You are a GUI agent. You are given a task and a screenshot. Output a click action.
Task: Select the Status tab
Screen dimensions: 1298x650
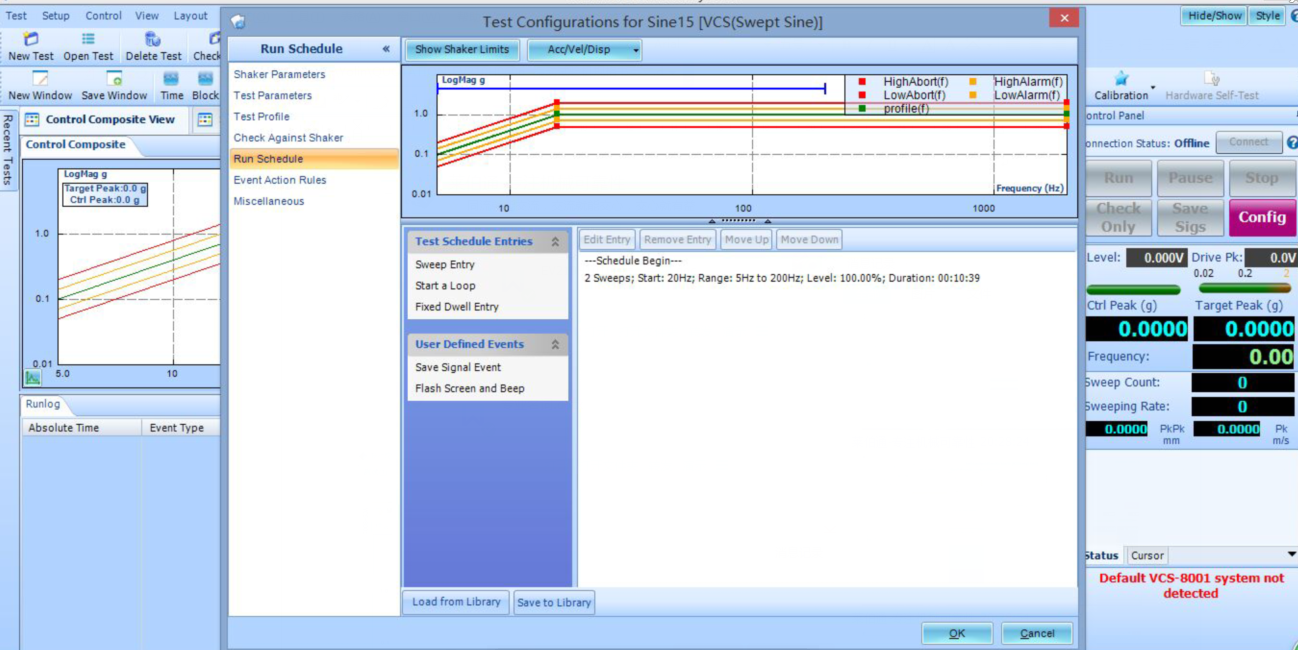click(1102, 556)
